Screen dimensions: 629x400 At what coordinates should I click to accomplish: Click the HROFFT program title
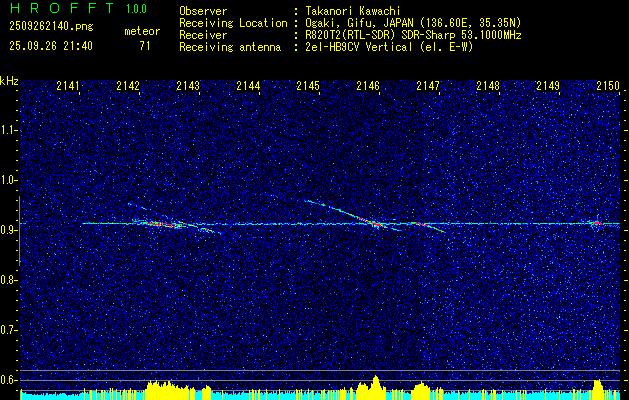tap(62, 8)
